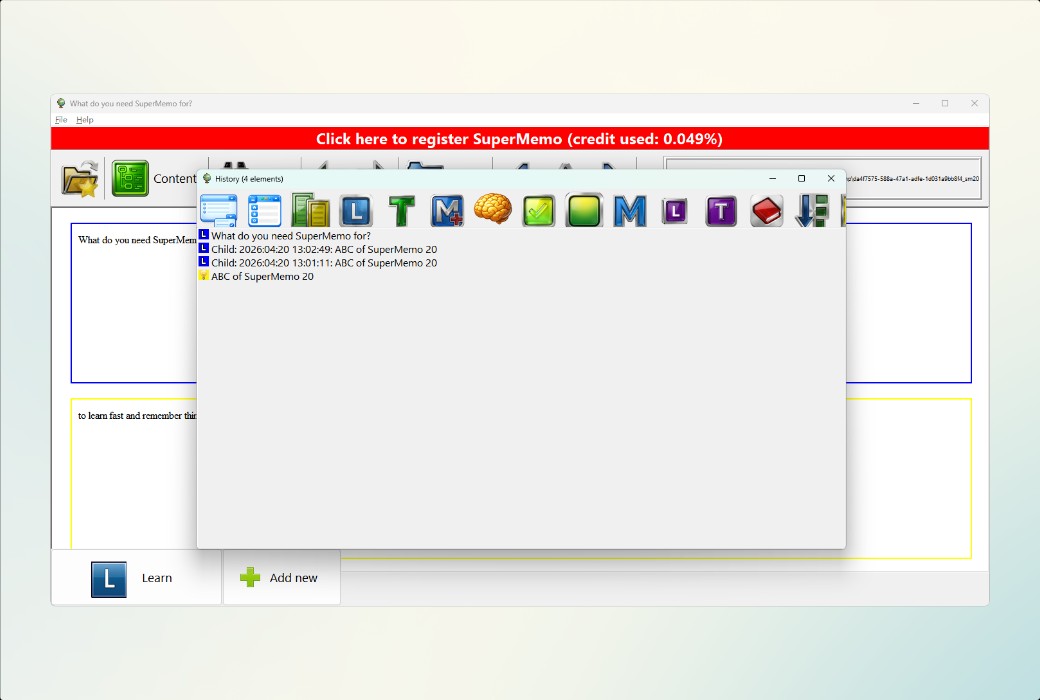Image resolution: width=1040 pixels, height=700 pixels.
Task: Select the purple T template icon
Action: point(720,210)
